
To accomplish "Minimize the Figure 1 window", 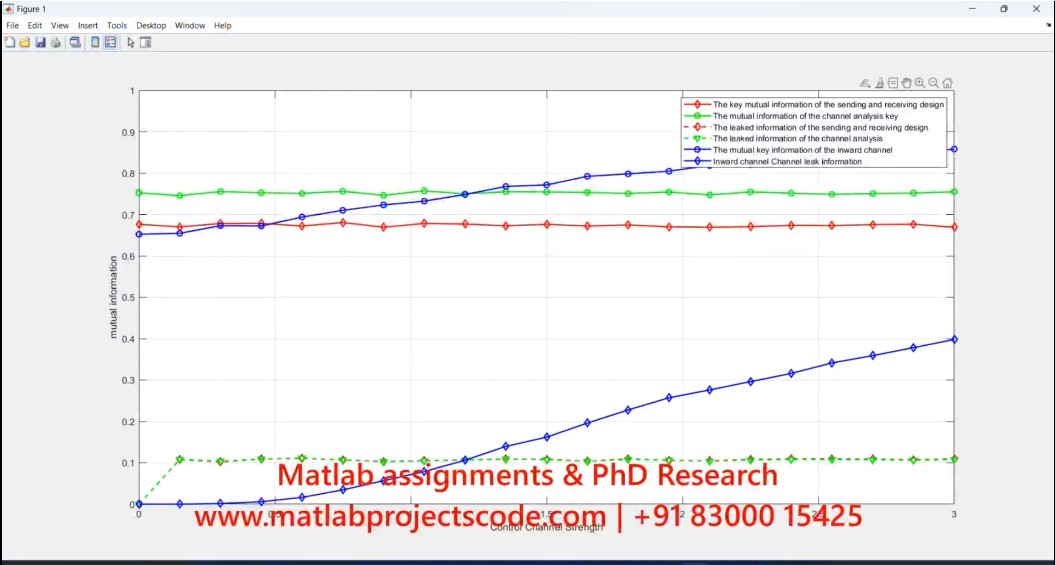I will point(972,9).
